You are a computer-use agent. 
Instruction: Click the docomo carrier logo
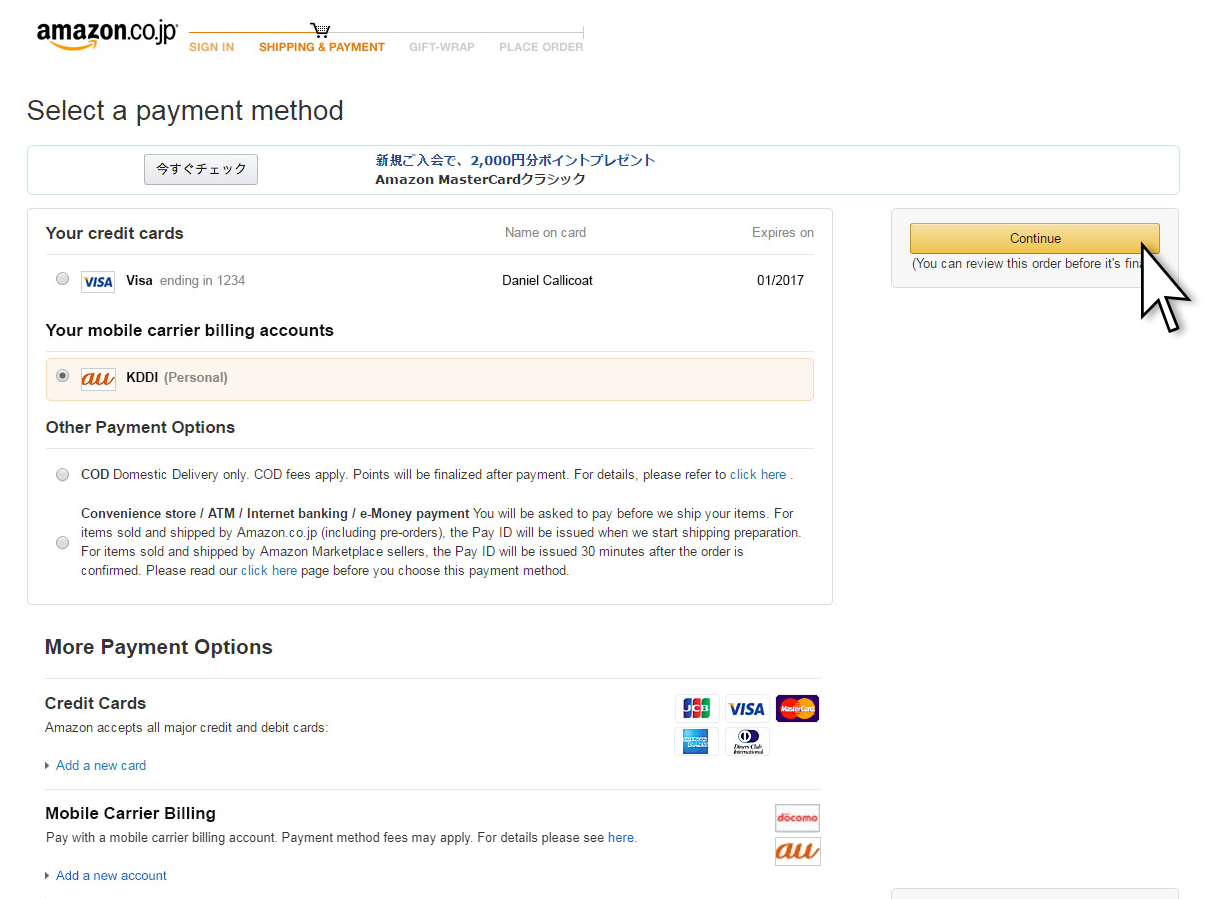coord(797,818)
